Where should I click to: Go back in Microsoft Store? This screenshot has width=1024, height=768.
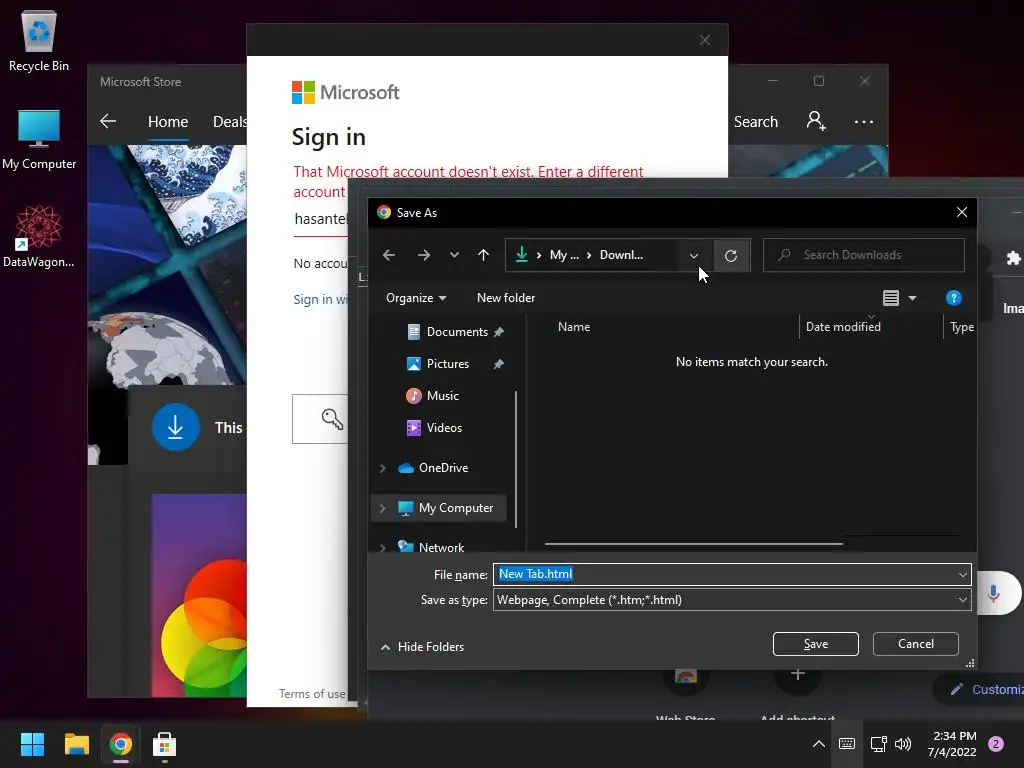pyautogui.click(x=108, y=121)
